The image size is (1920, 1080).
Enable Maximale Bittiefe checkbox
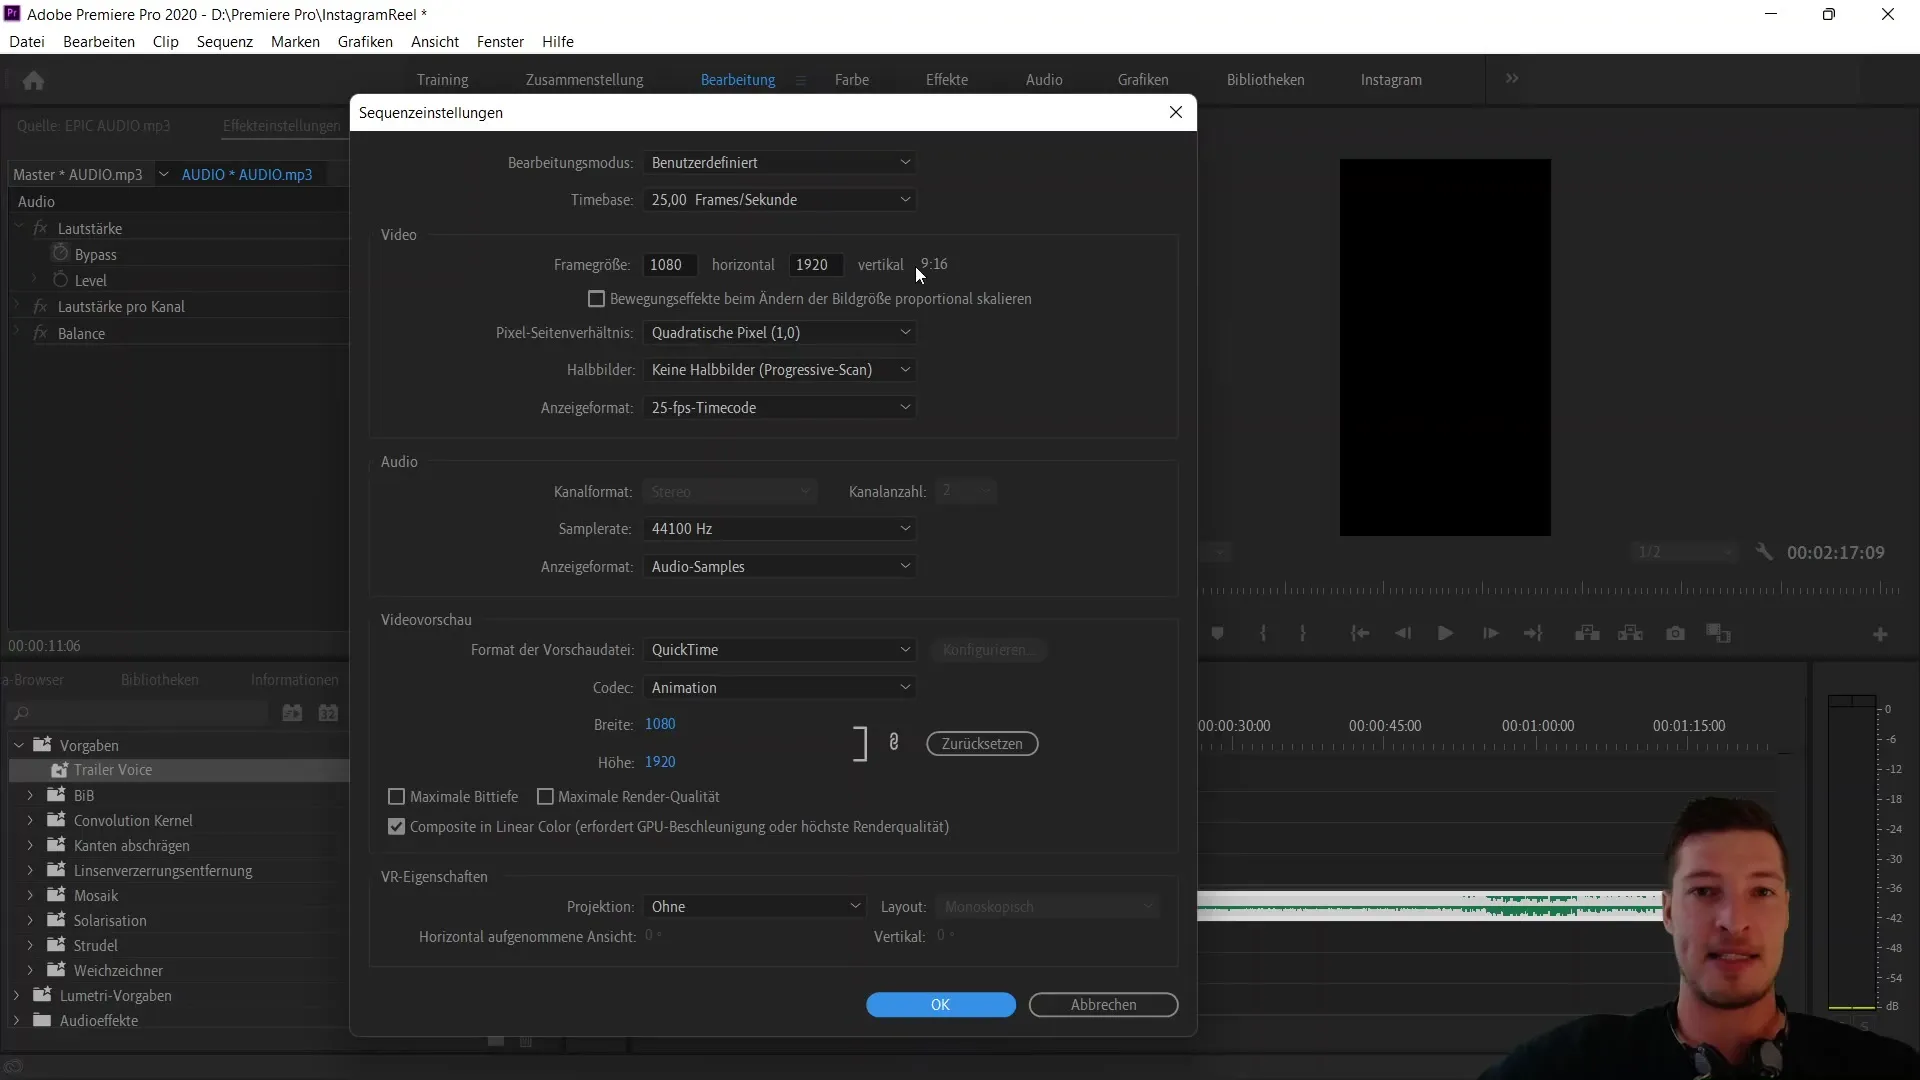click(x=397, y=797)
